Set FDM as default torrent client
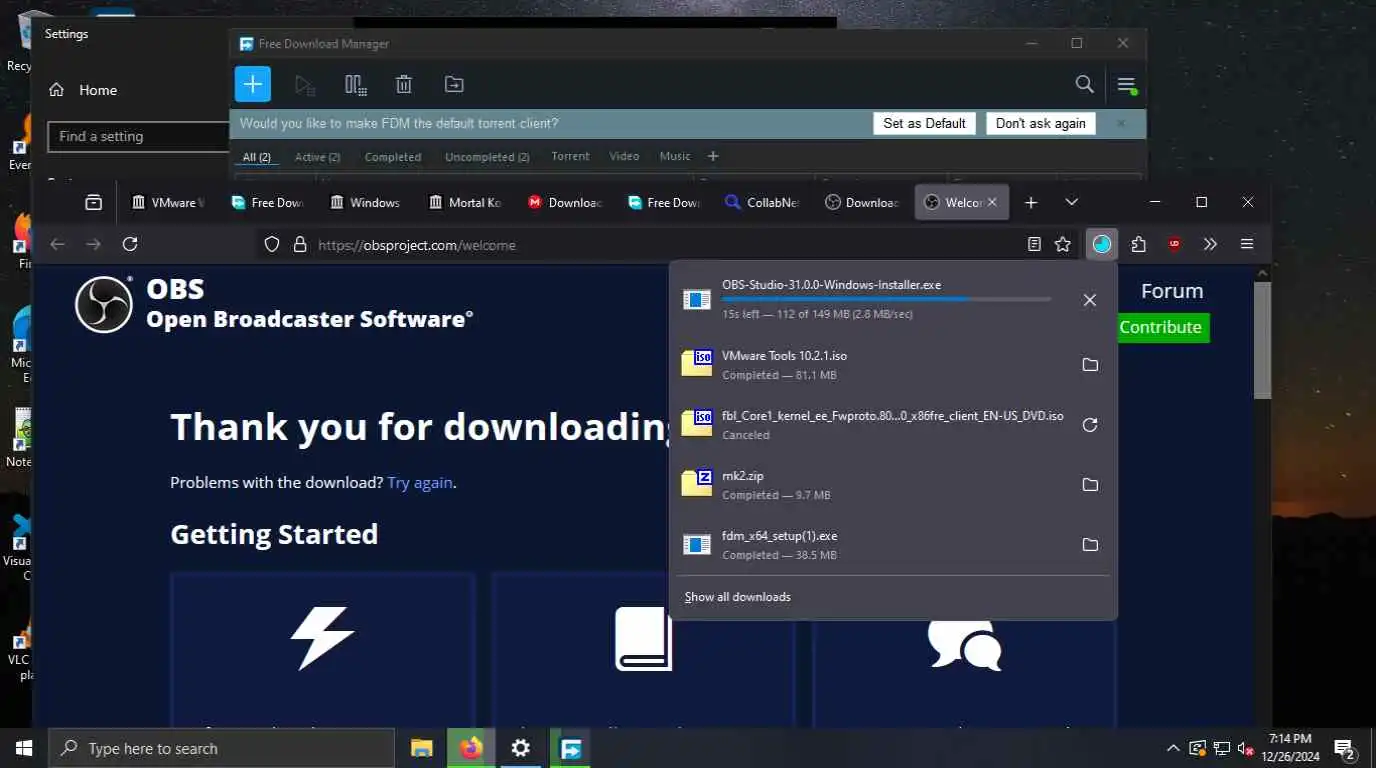 click(924, 124)
